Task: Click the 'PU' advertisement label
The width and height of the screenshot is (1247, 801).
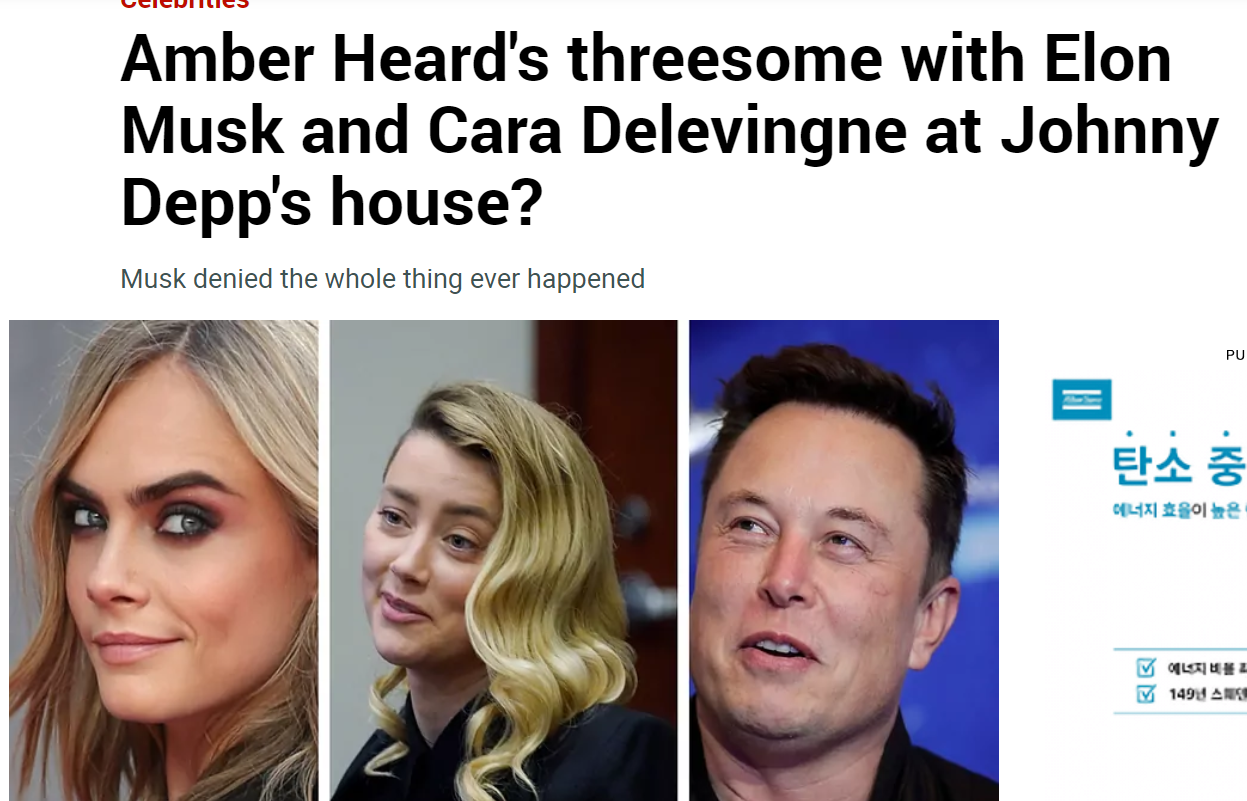Action: click(x=1235, y=355)
